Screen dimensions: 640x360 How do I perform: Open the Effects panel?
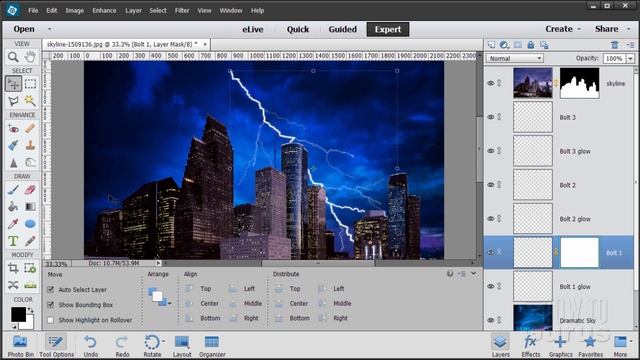pos(531,345)
